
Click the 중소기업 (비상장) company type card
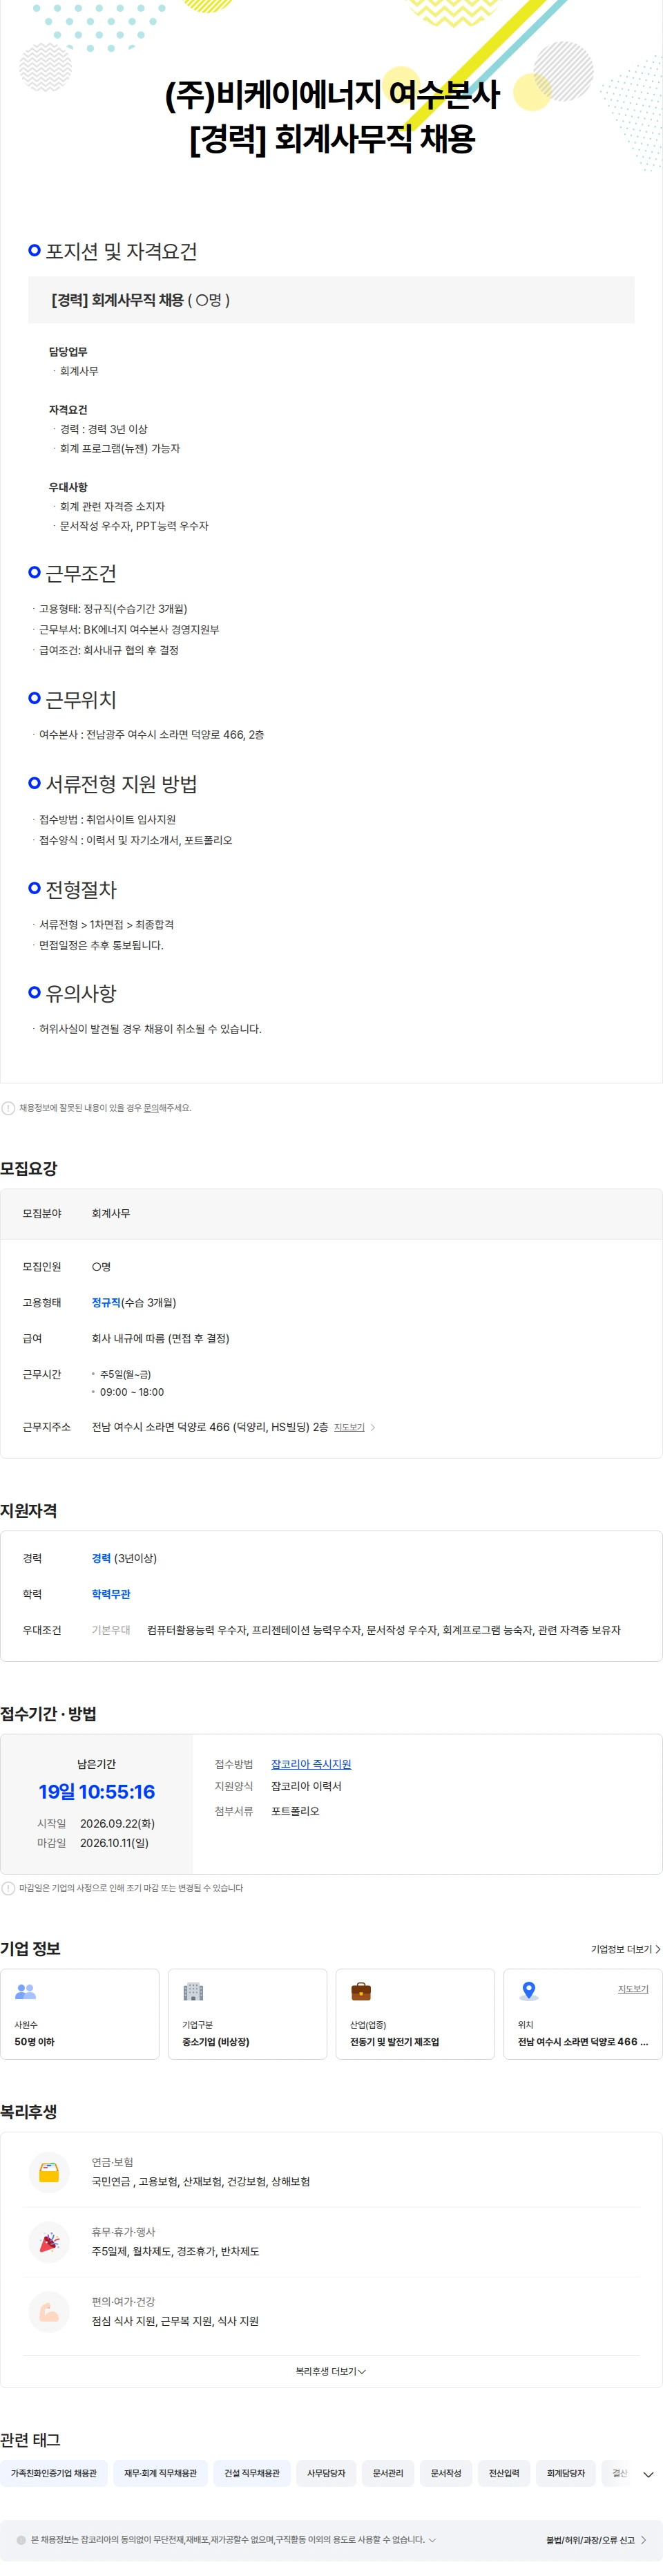click(247, 2014)
